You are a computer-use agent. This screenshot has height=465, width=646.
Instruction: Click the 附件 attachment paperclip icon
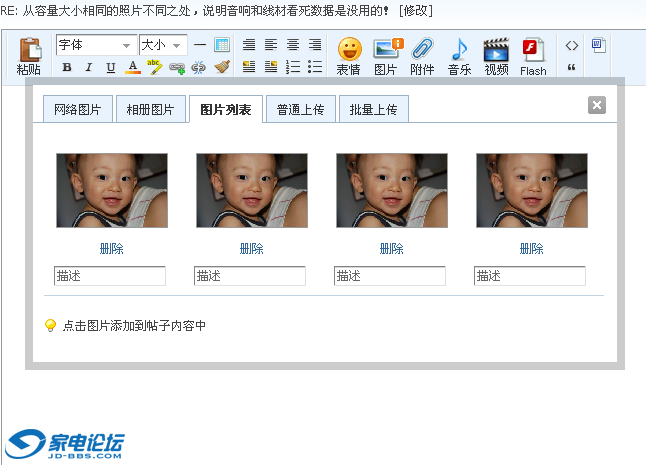[422, 56]
